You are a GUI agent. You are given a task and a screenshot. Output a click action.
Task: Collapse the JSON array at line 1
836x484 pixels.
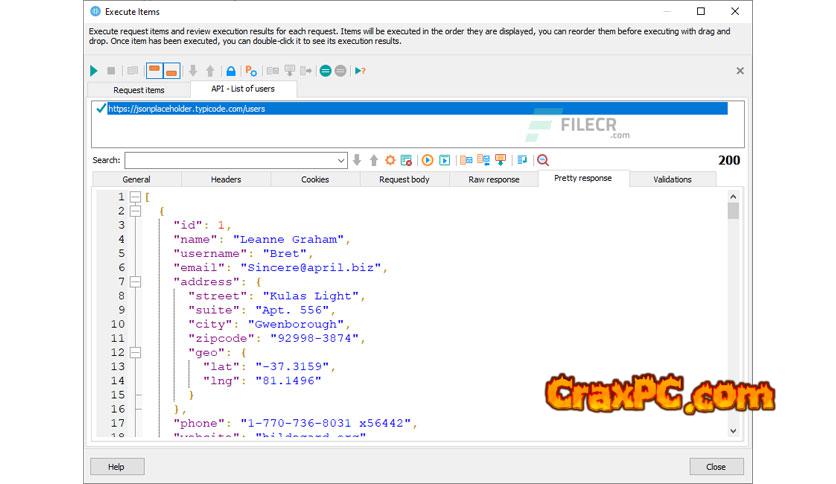135,197
